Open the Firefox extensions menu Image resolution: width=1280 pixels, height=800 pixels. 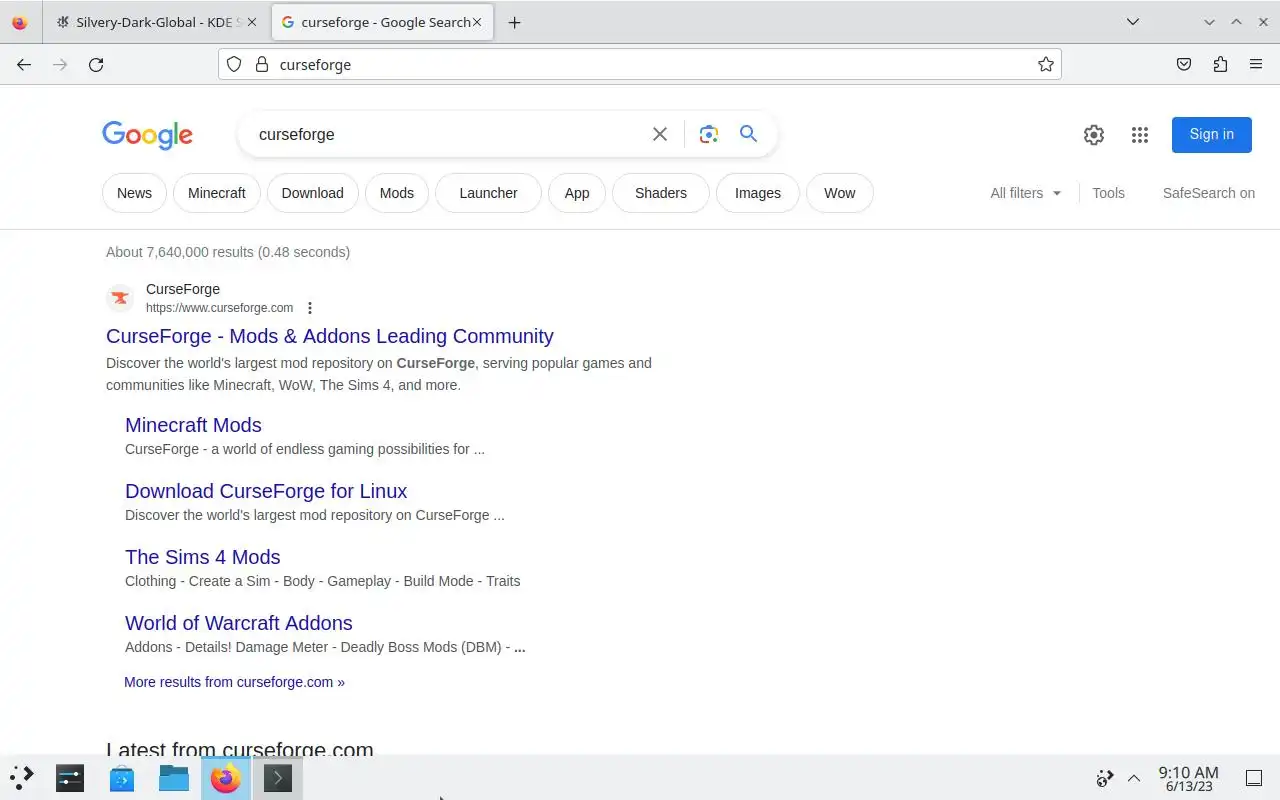point(1220,64)
